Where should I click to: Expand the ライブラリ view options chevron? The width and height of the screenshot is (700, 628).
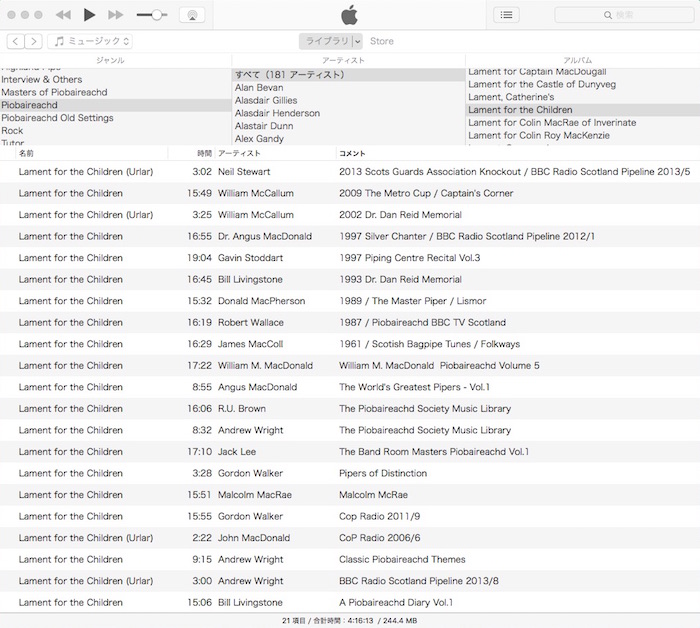pos(357,41)
